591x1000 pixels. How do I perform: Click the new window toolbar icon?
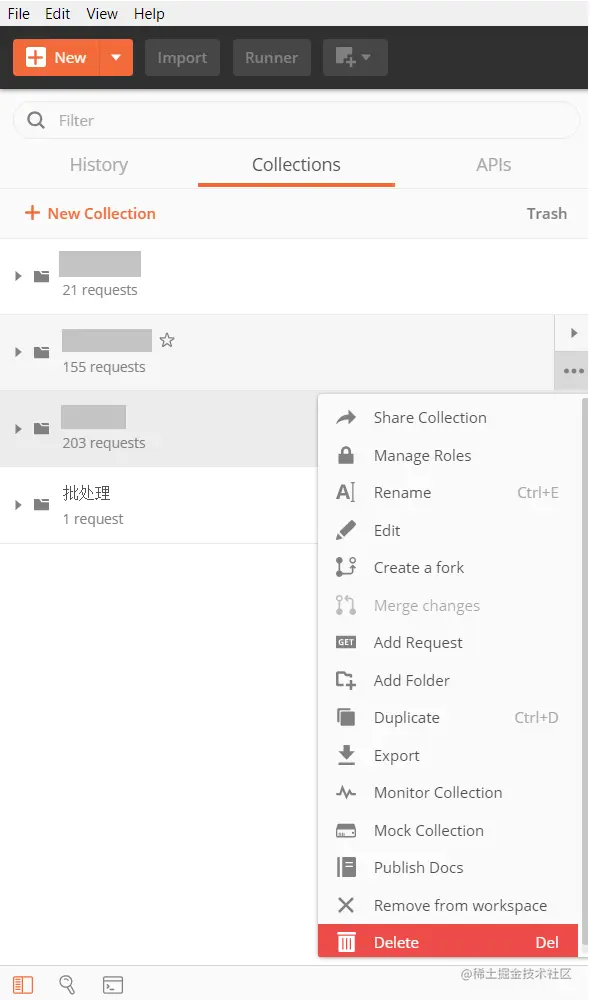tap(355, 57)
